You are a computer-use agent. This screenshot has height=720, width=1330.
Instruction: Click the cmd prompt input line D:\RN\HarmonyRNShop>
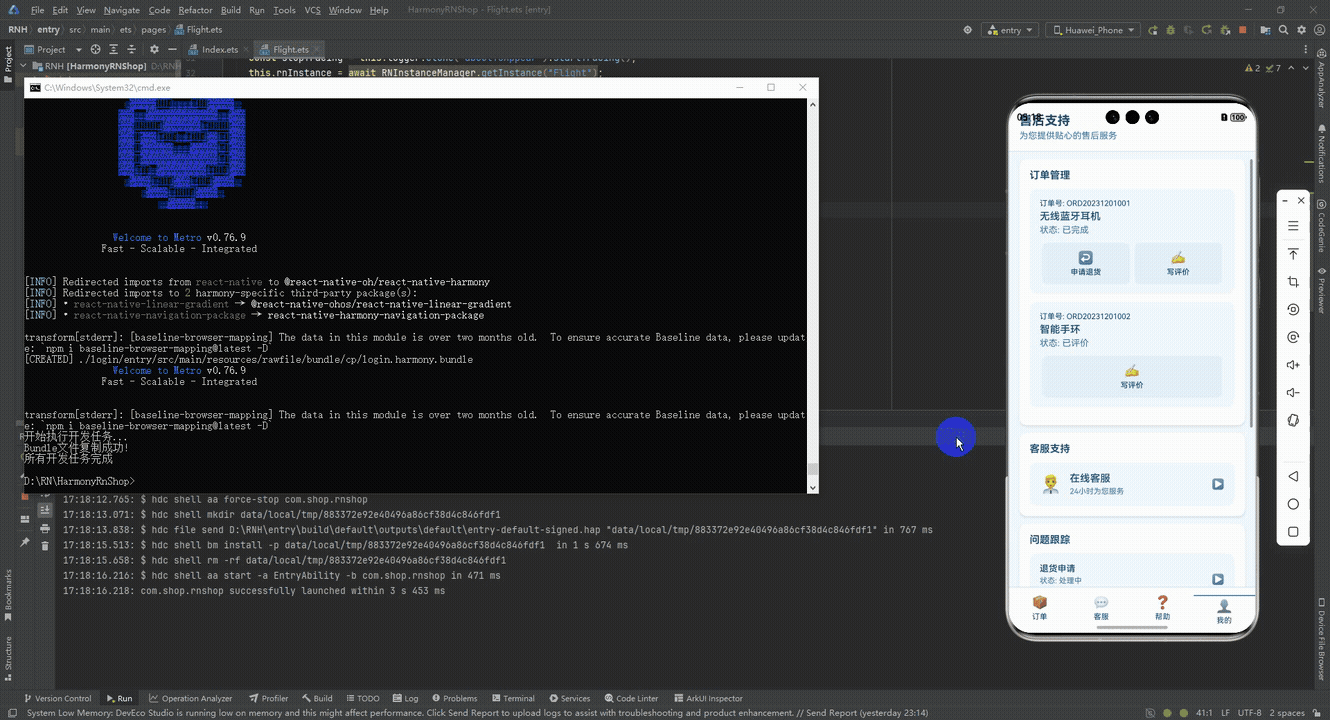[79, 481]
